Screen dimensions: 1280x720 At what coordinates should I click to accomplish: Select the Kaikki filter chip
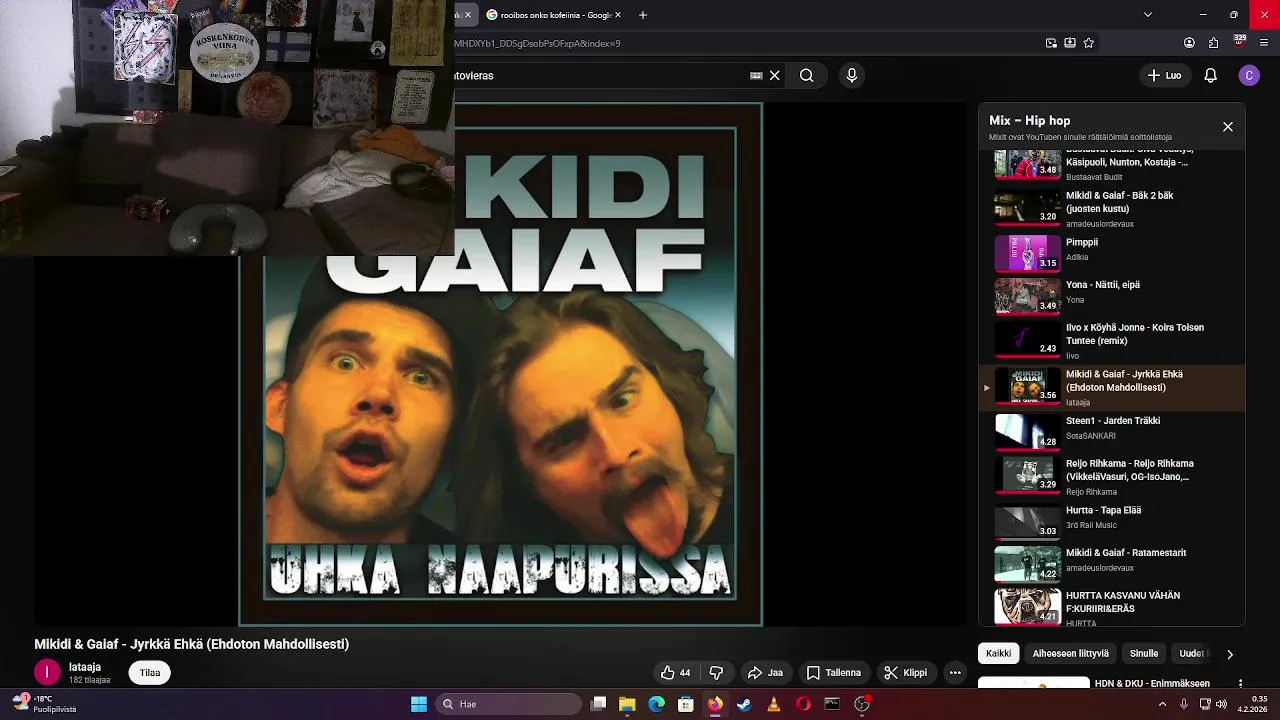coord(998,653)
